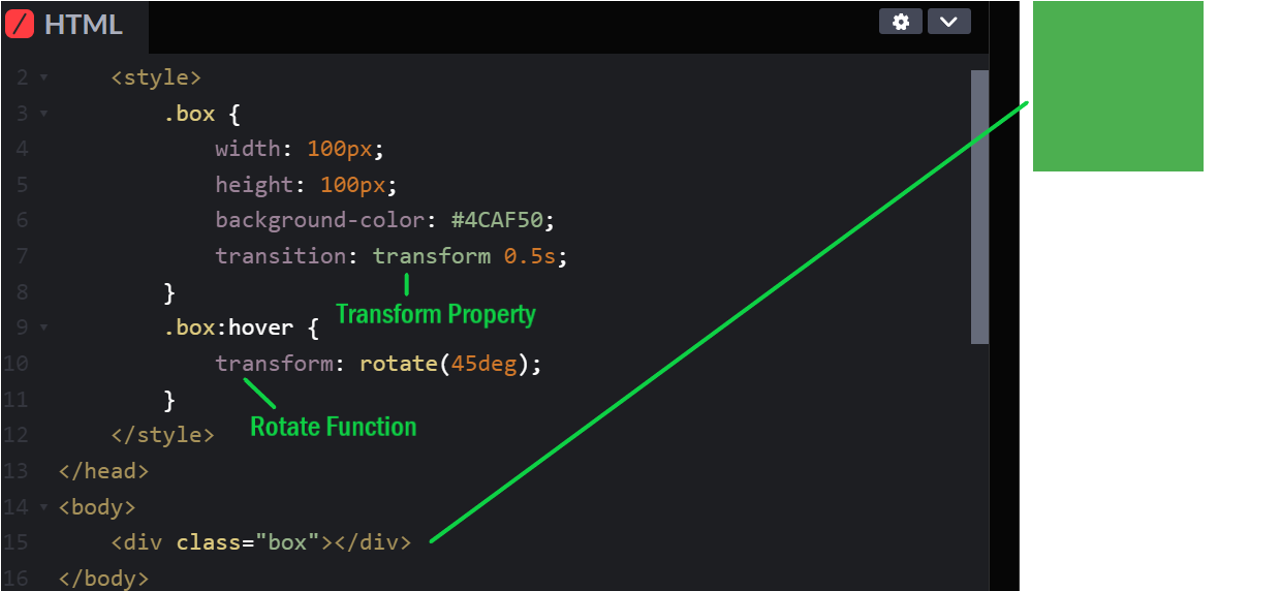The width and height of the screenshot is (1275, 591).
Task: Collapse the body tag on line 14
Action: (x=43, y=507)
